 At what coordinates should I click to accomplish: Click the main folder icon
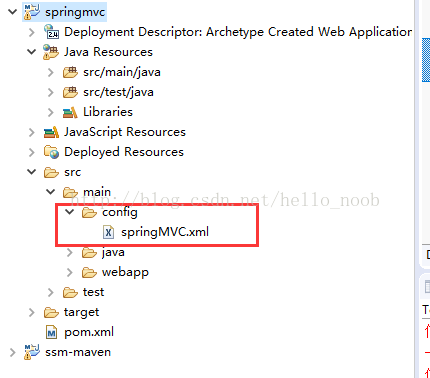pos(70,193)
